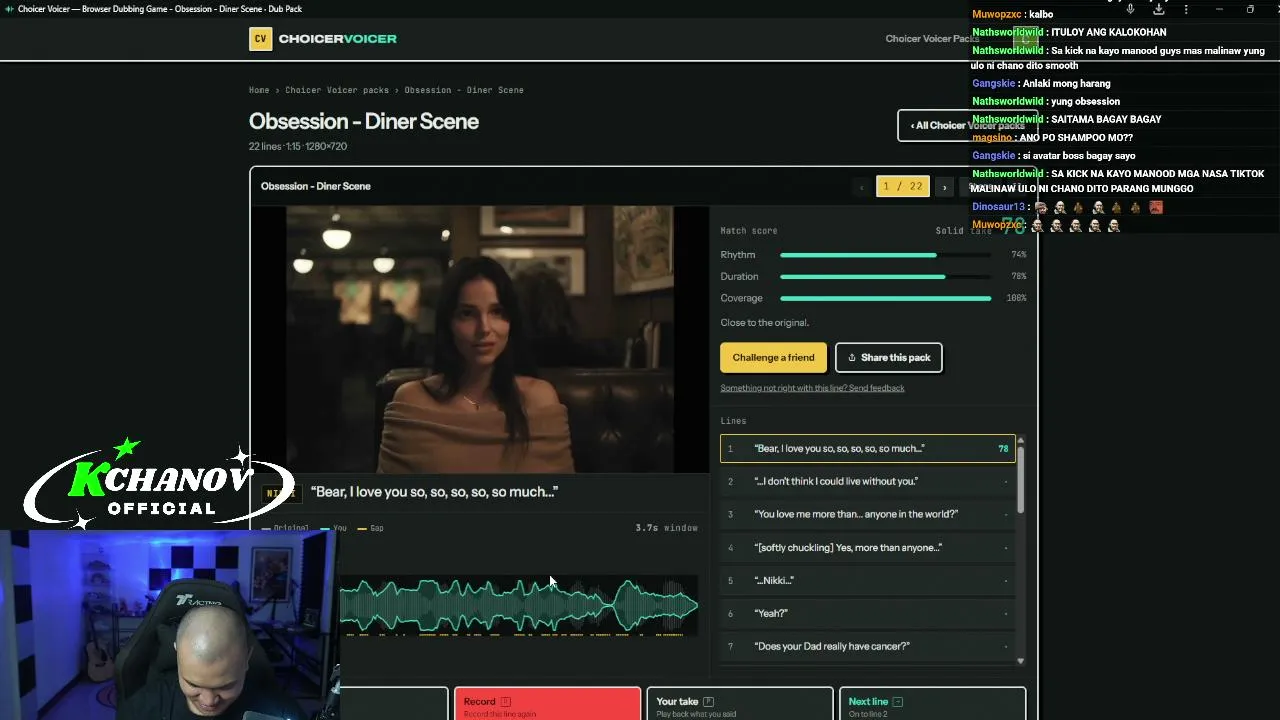The width and height of the screenshot is (1280, 720).
Task: Go to Home breadcrumb
Action: tap(259, 90)
